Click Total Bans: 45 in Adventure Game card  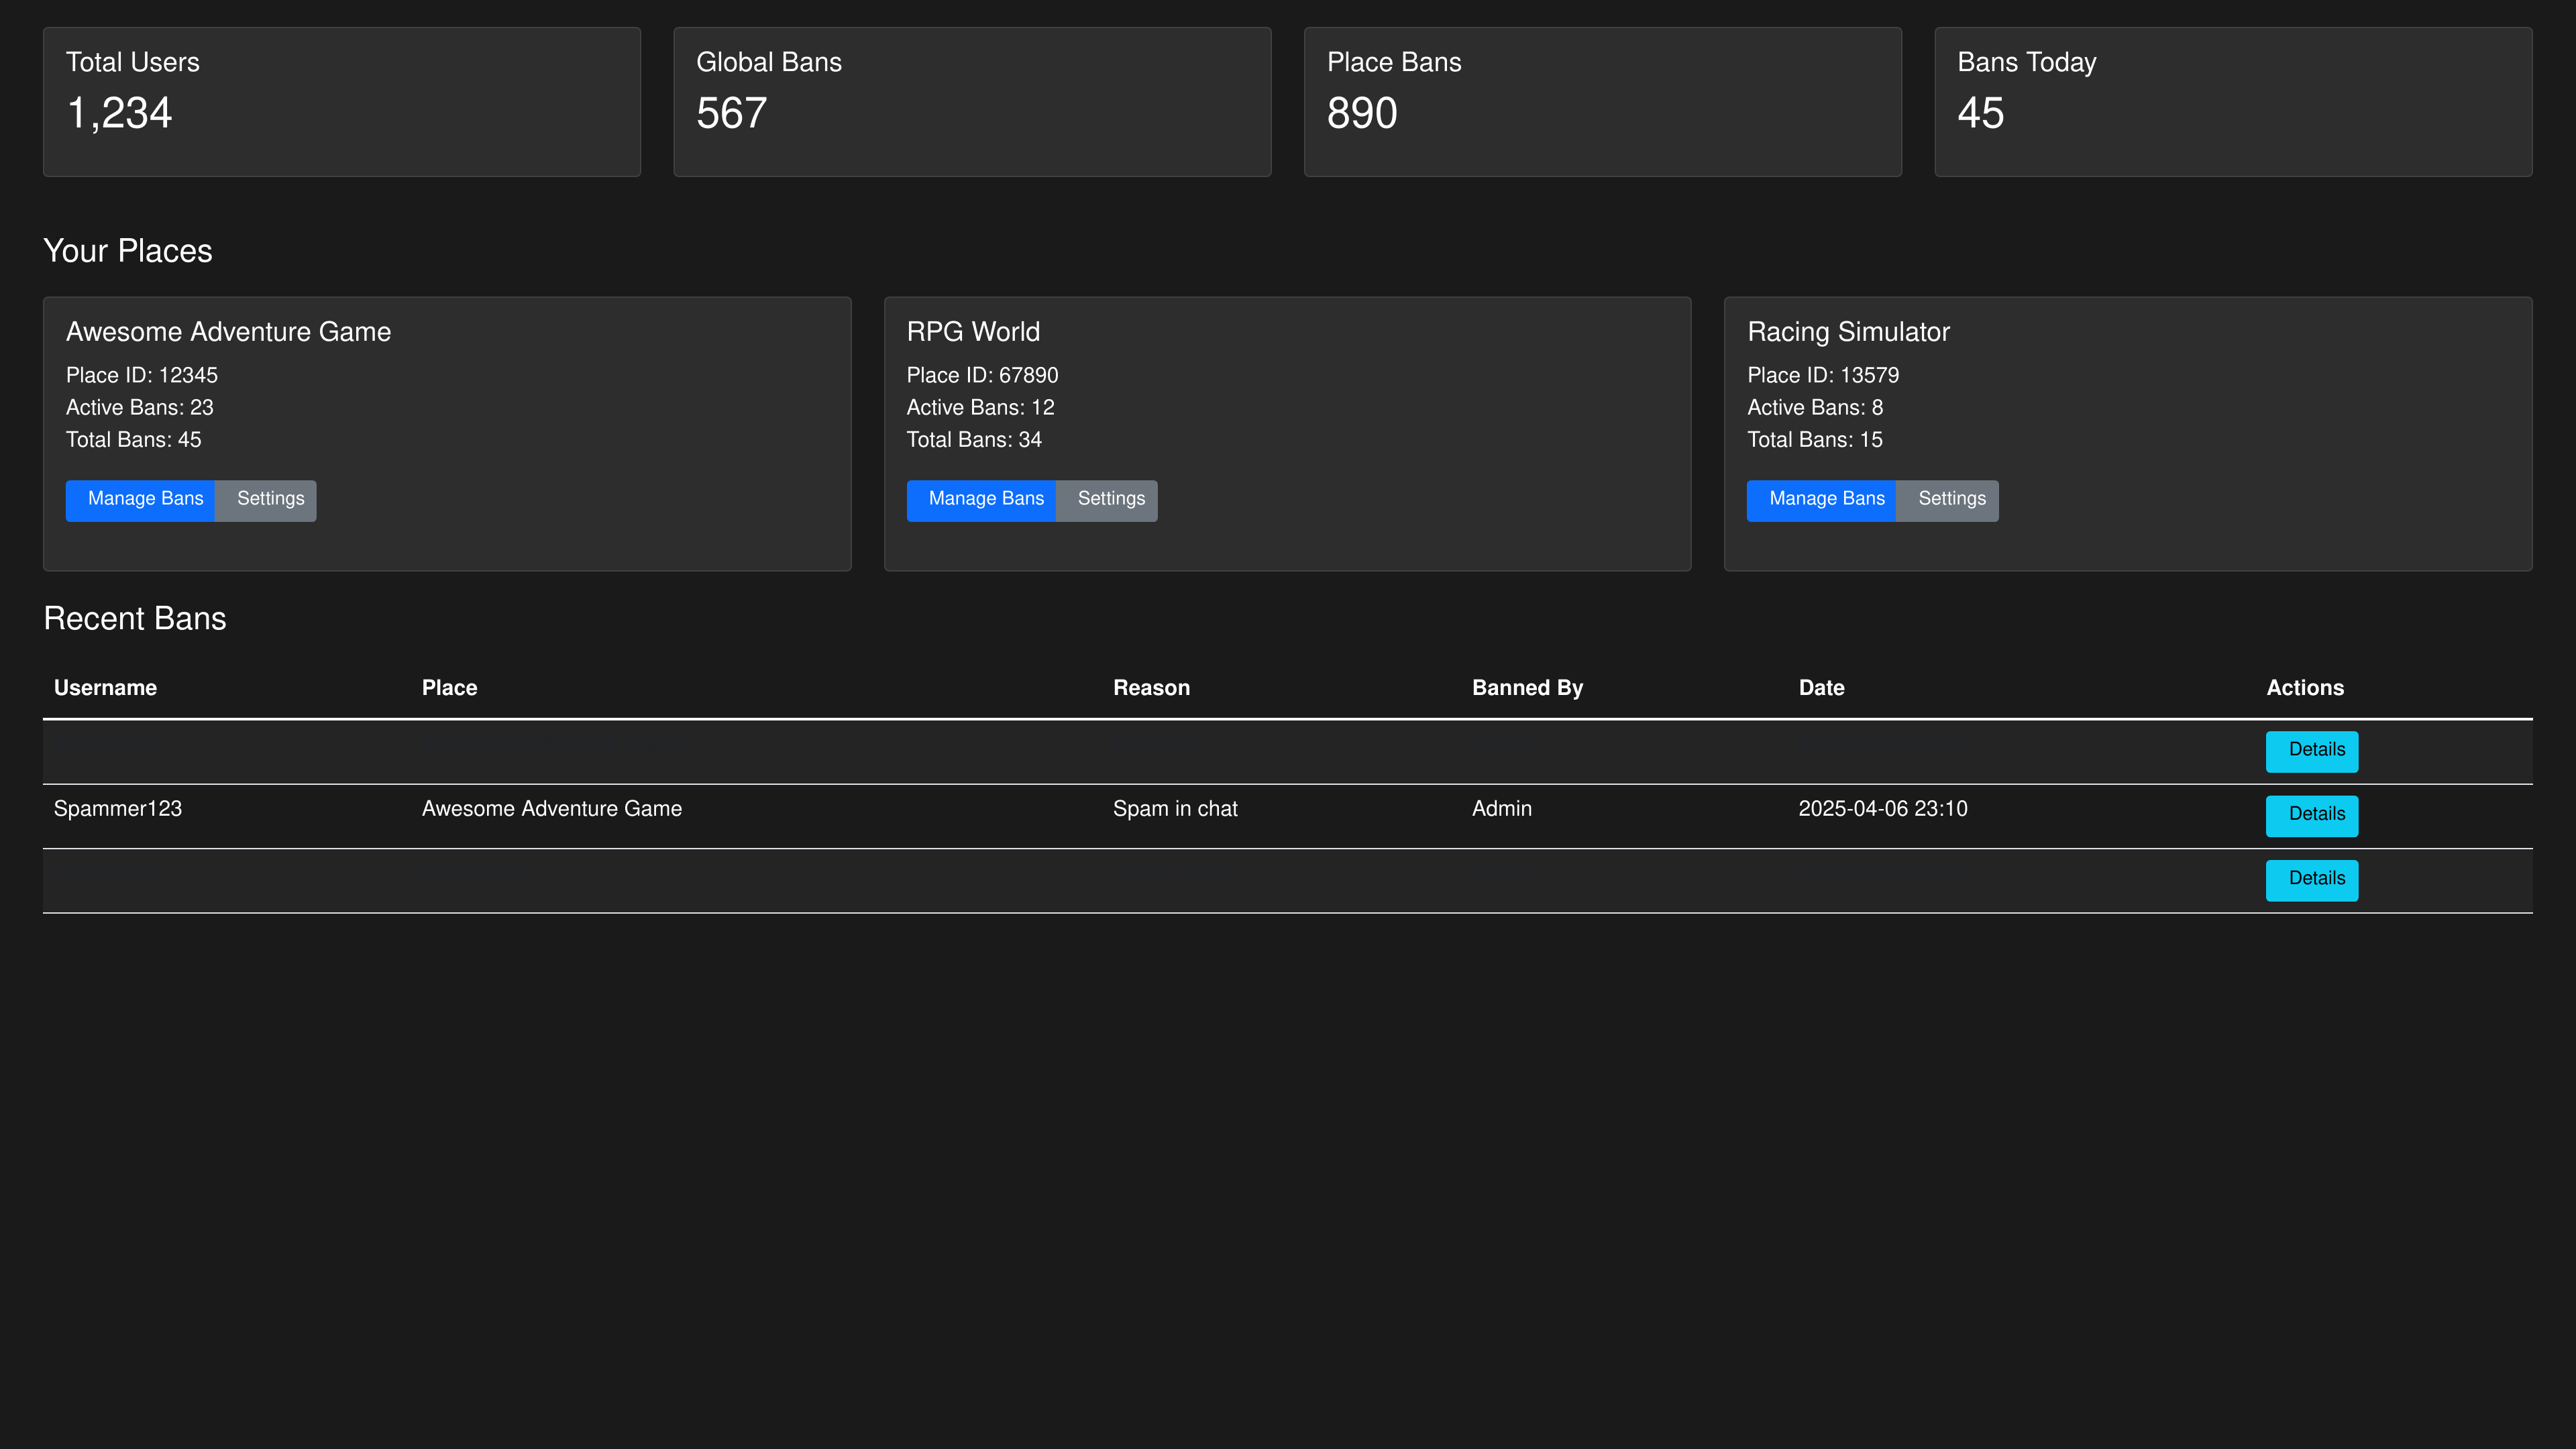point(134,440)
